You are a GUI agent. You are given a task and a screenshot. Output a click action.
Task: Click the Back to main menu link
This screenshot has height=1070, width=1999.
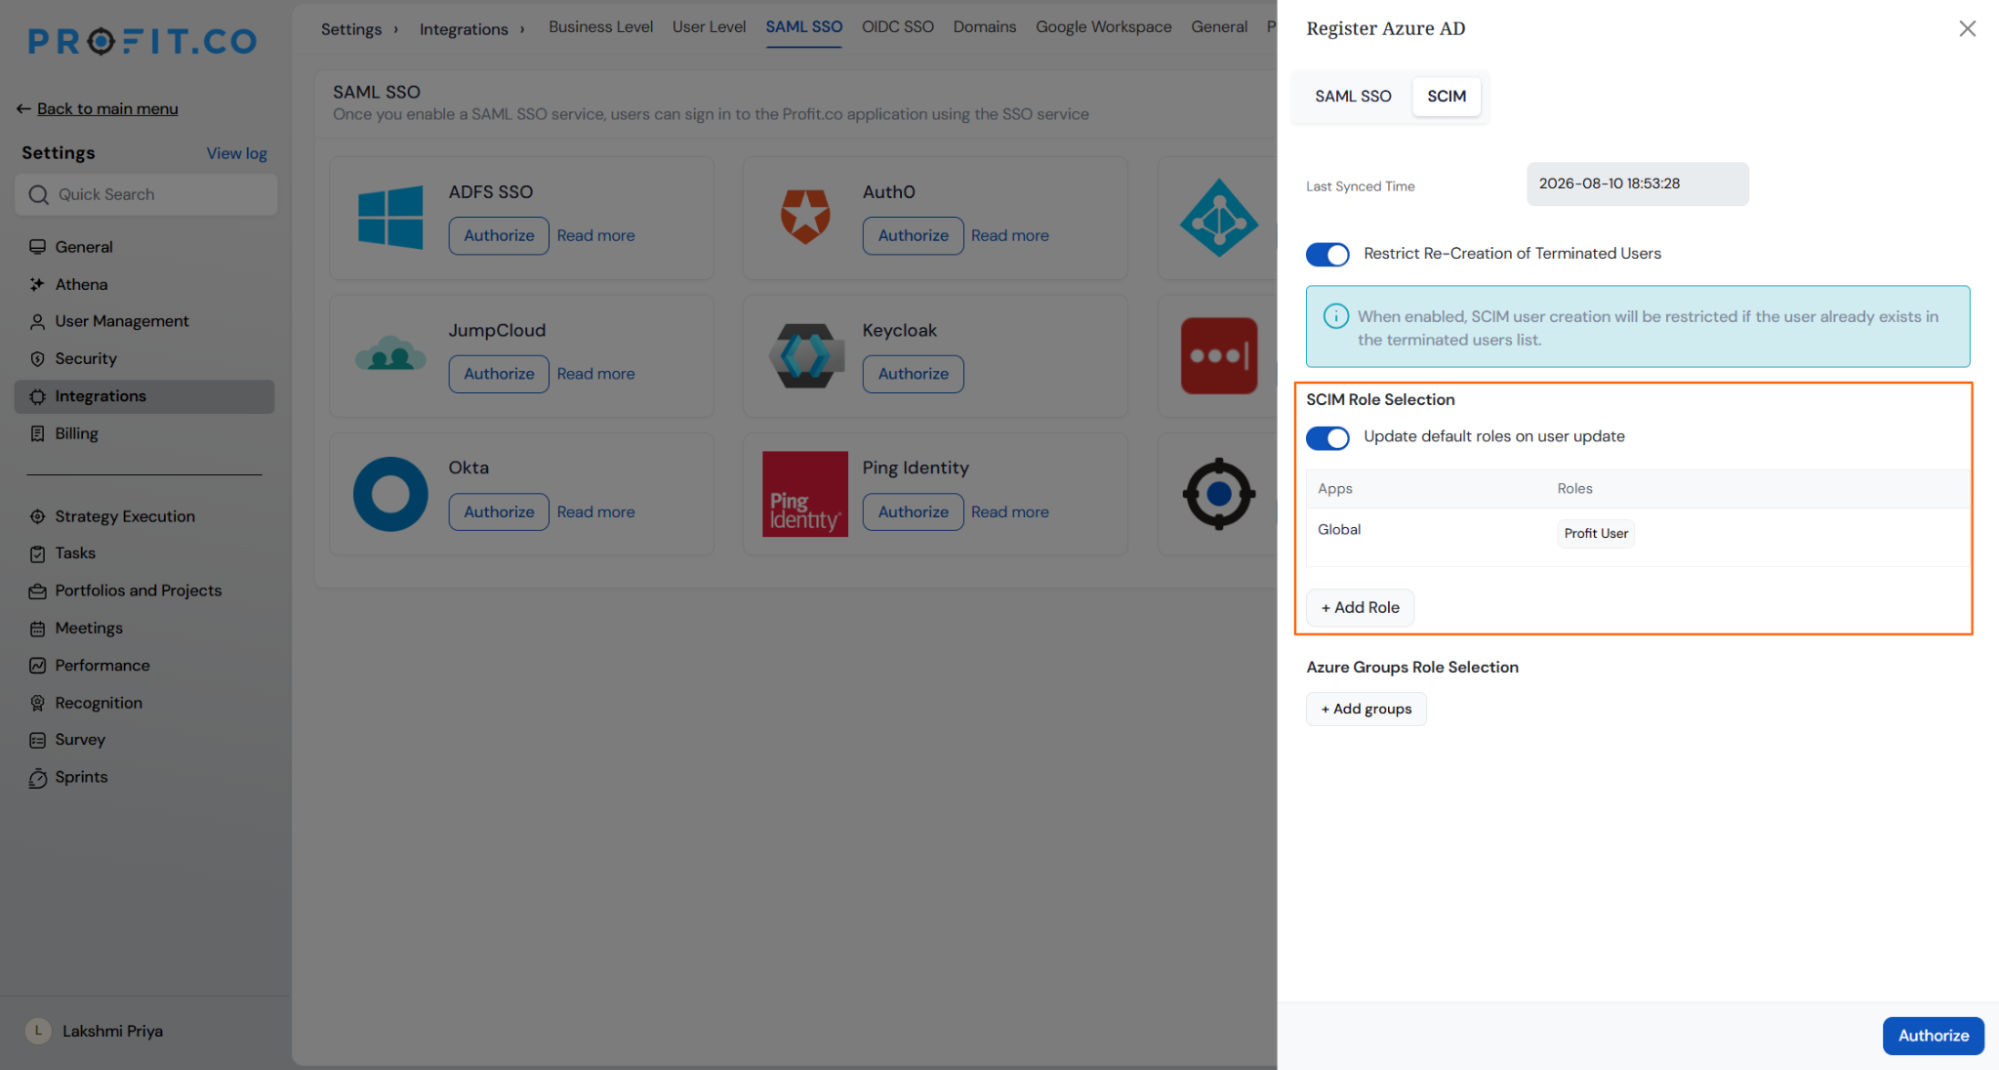(107, 109)
